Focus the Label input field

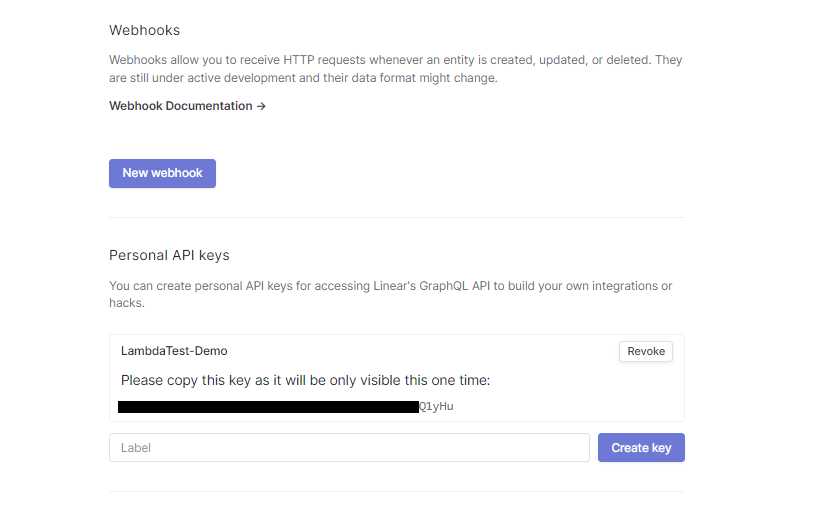pyautogui.click(x=349, y=448)
